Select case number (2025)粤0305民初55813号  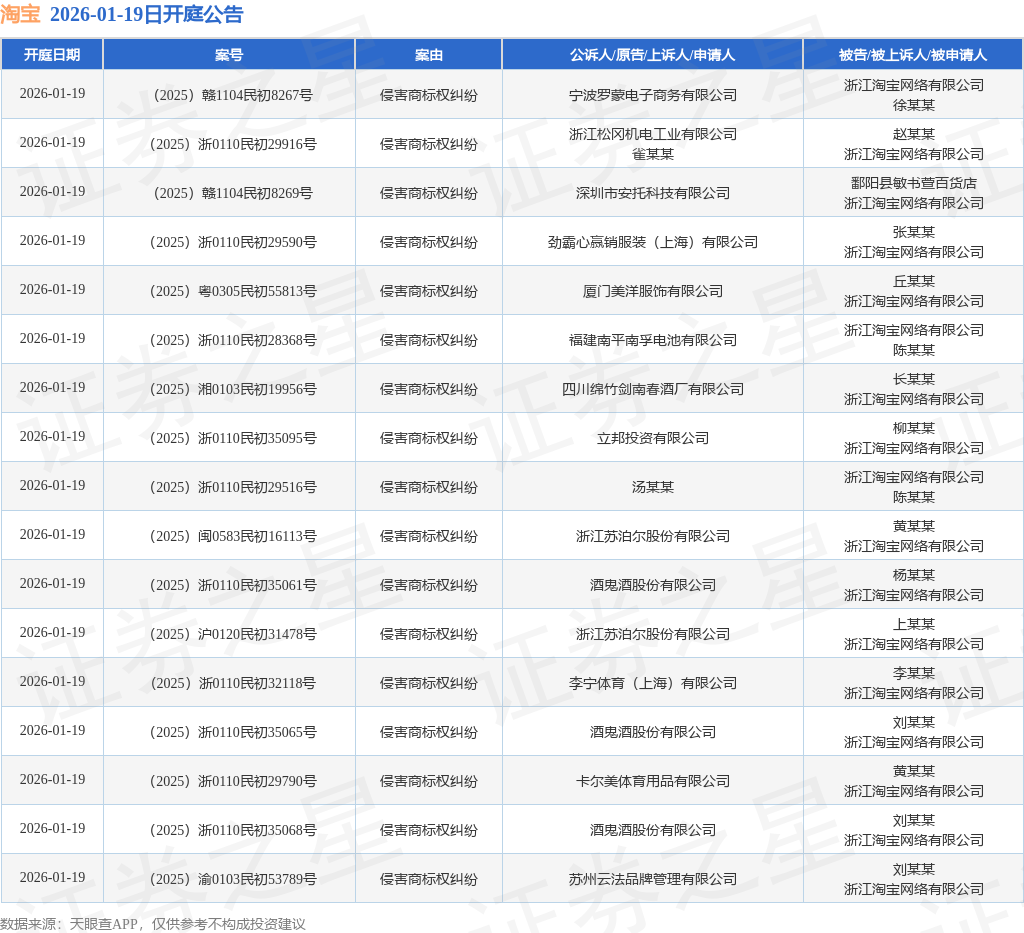(x=233, y=291)
